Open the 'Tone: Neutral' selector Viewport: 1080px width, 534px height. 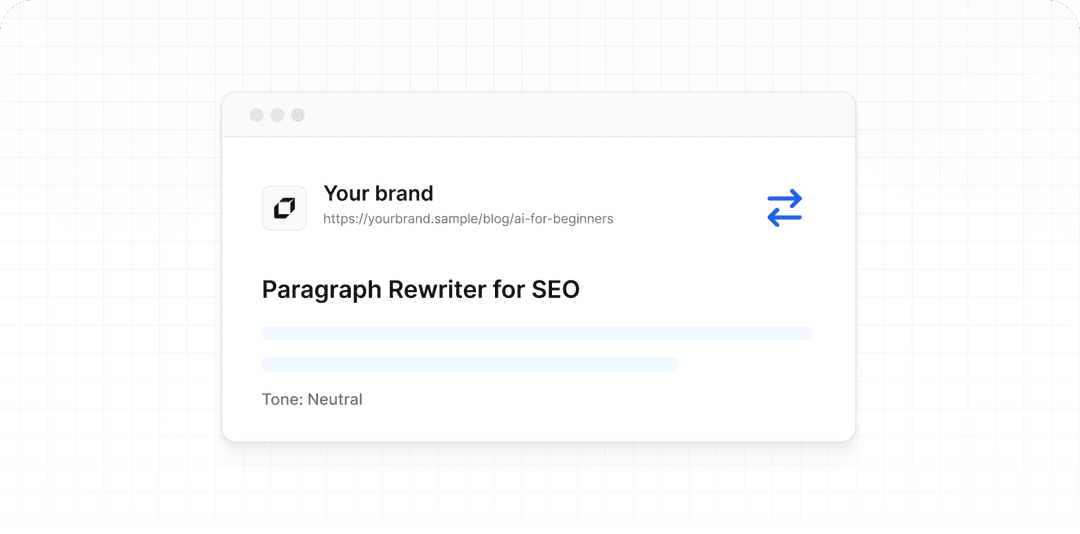coord(312,399)
